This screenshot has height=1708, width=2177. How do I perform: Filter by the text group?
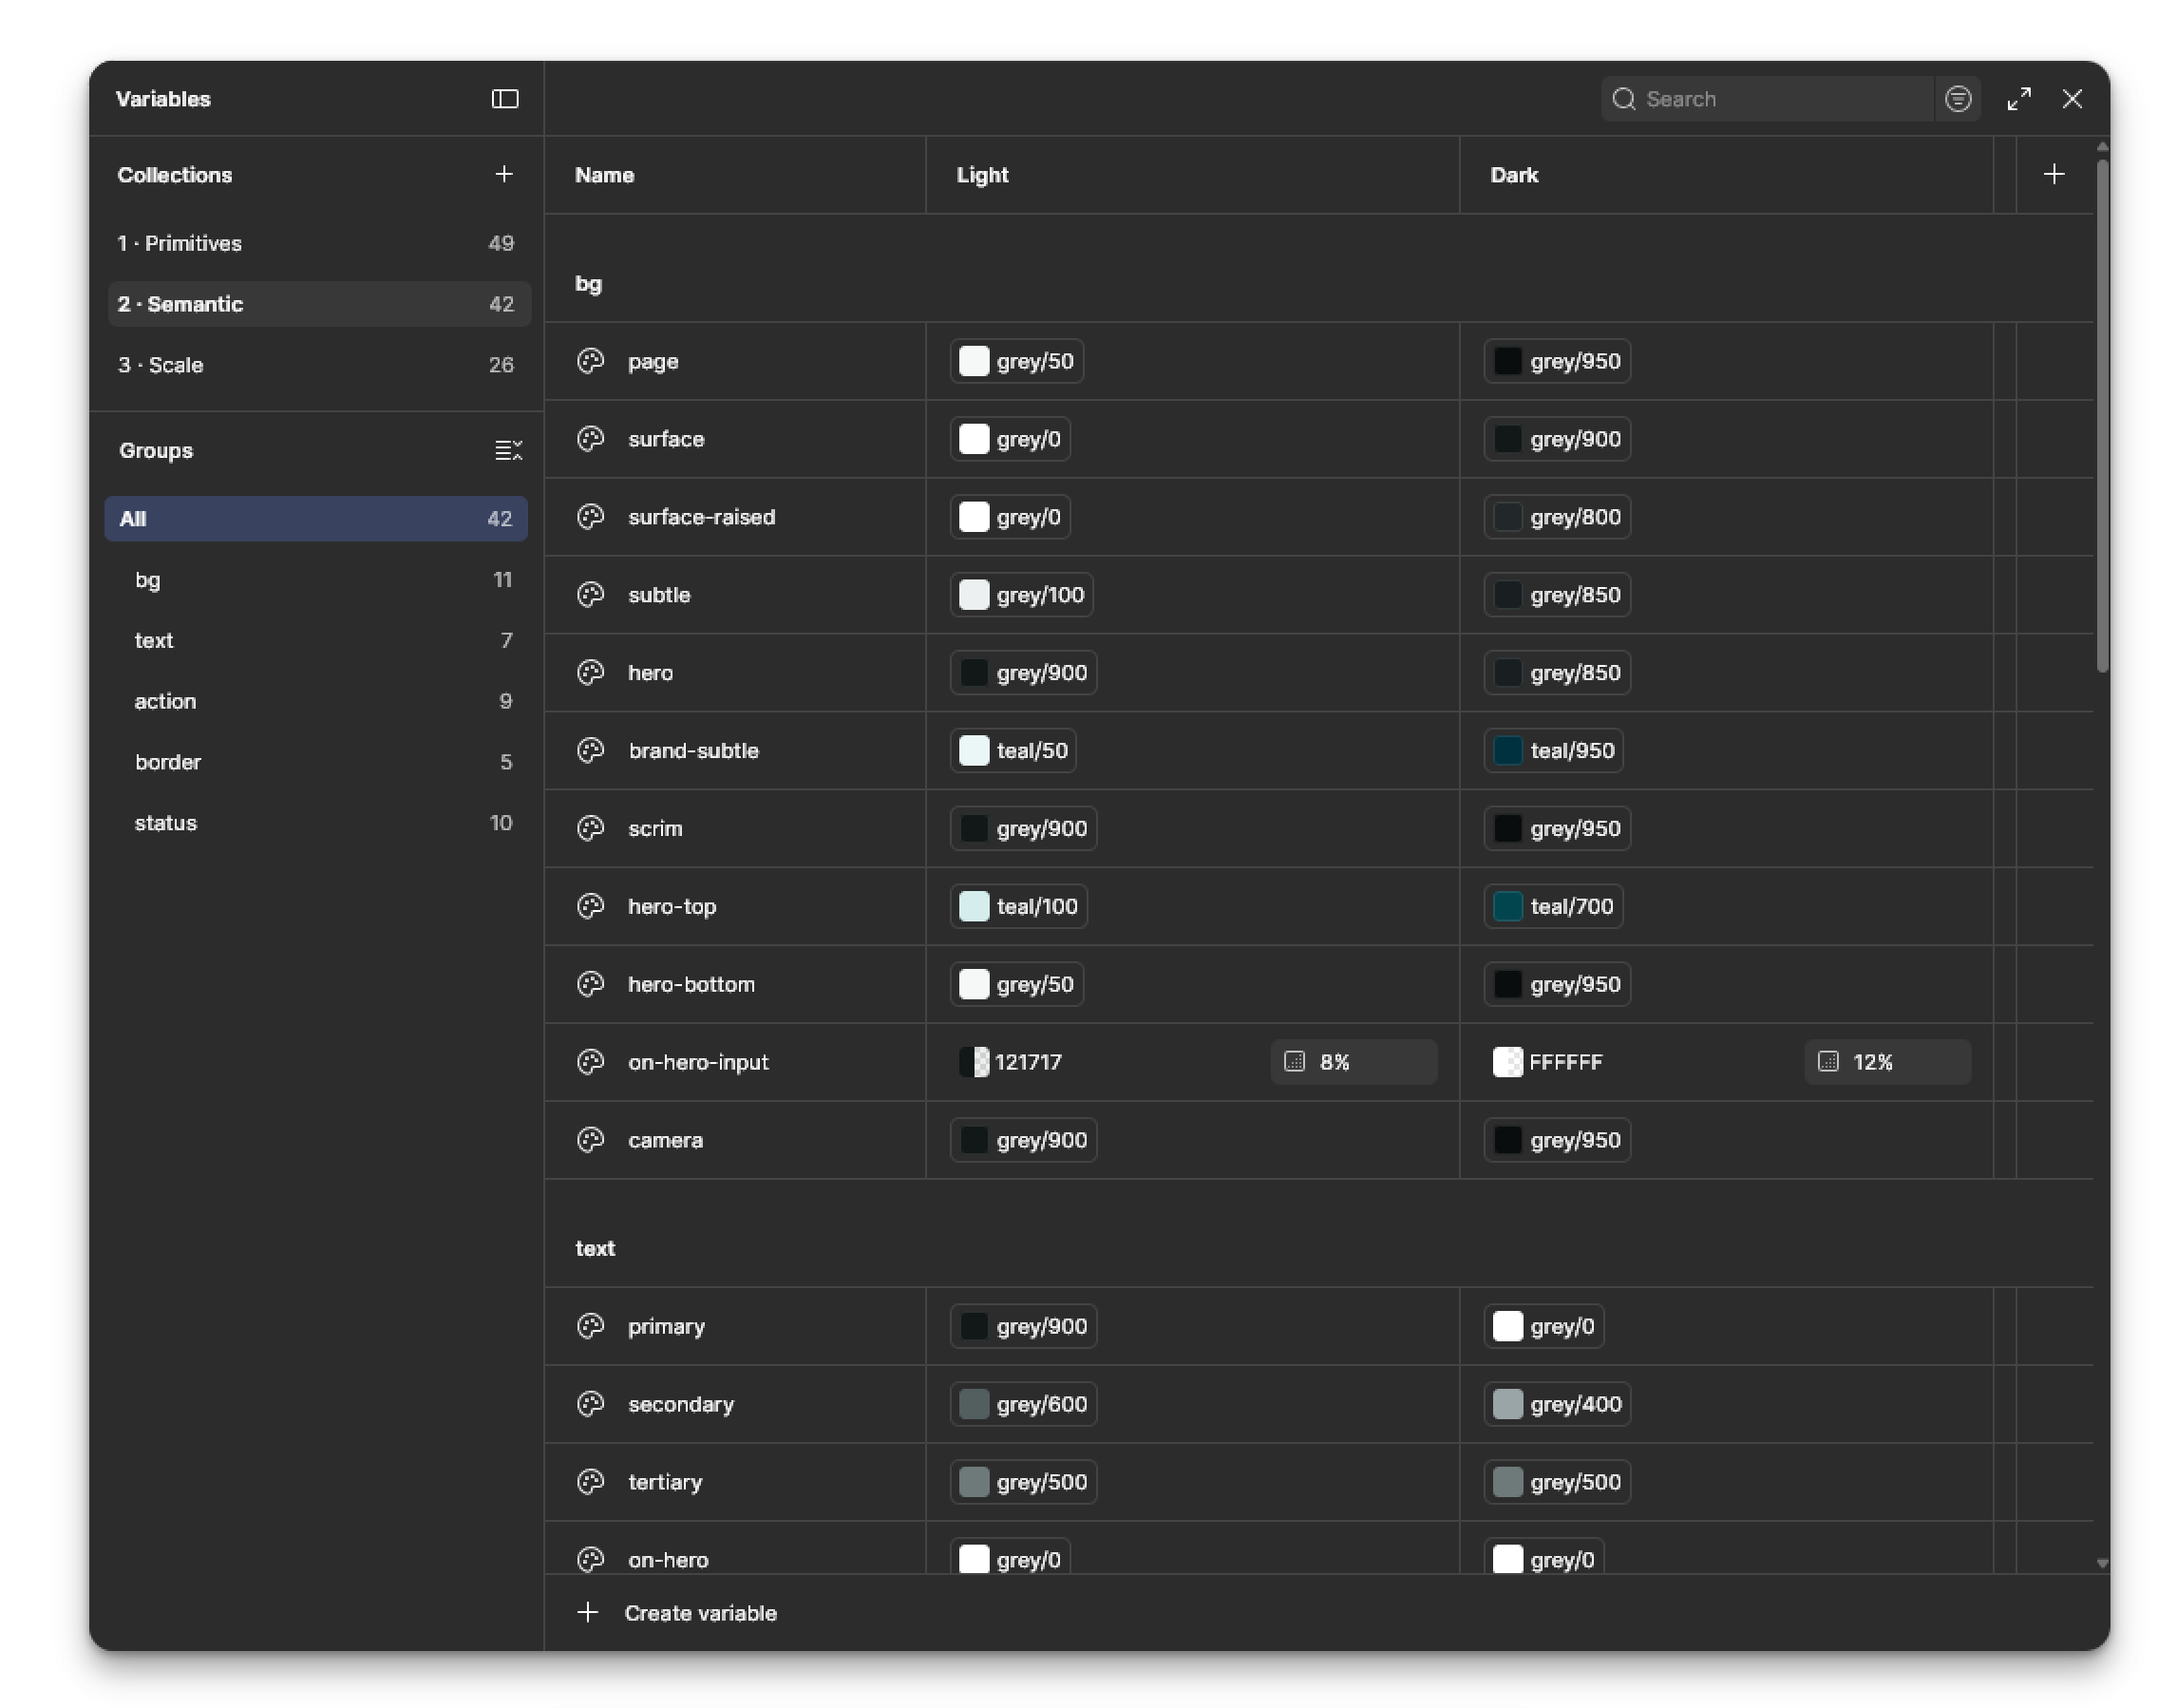coord(316,640)
